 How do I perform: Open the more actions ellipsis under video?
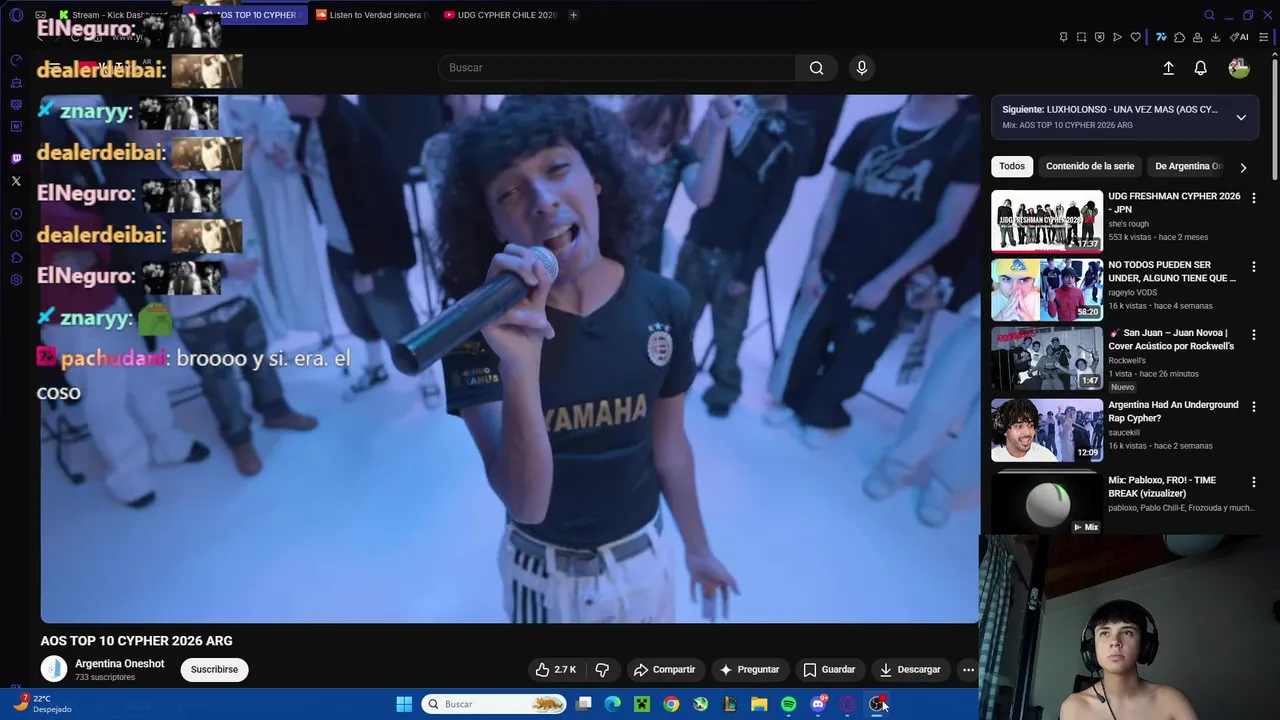click(967, 669)
